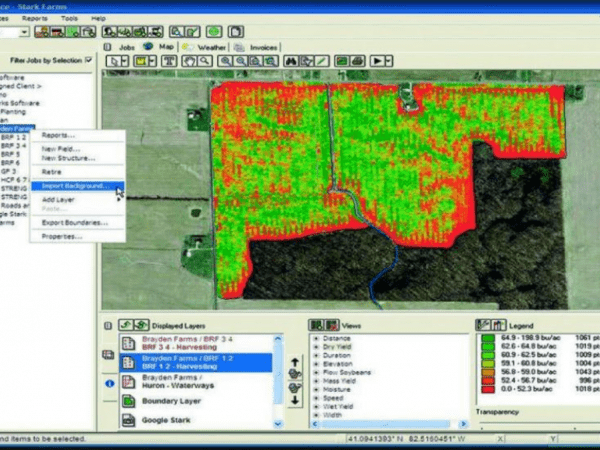Expand the Wet Yield view
This screenshot has width=600, height=450.
click(316, 406)
